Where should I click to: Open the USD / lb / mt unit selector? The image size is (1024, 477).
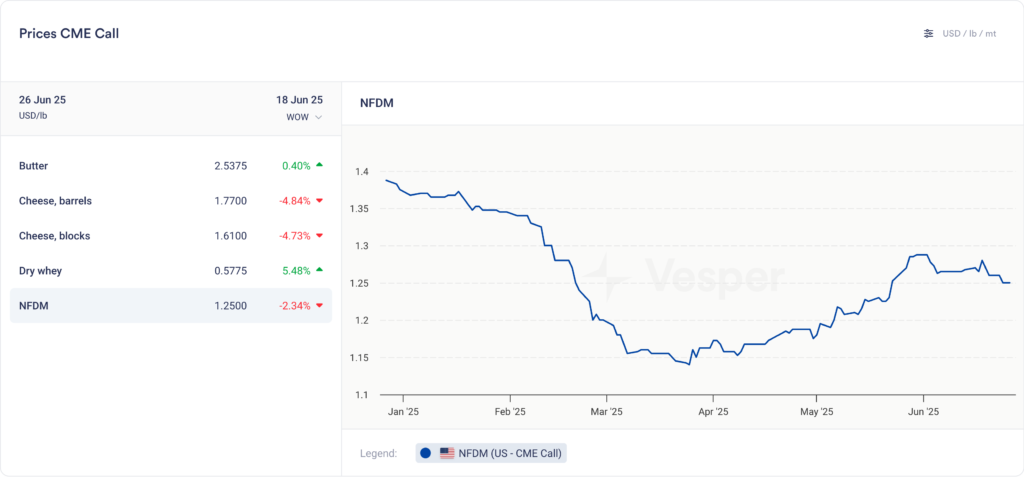pyautogui.click(x=969, y=34)
